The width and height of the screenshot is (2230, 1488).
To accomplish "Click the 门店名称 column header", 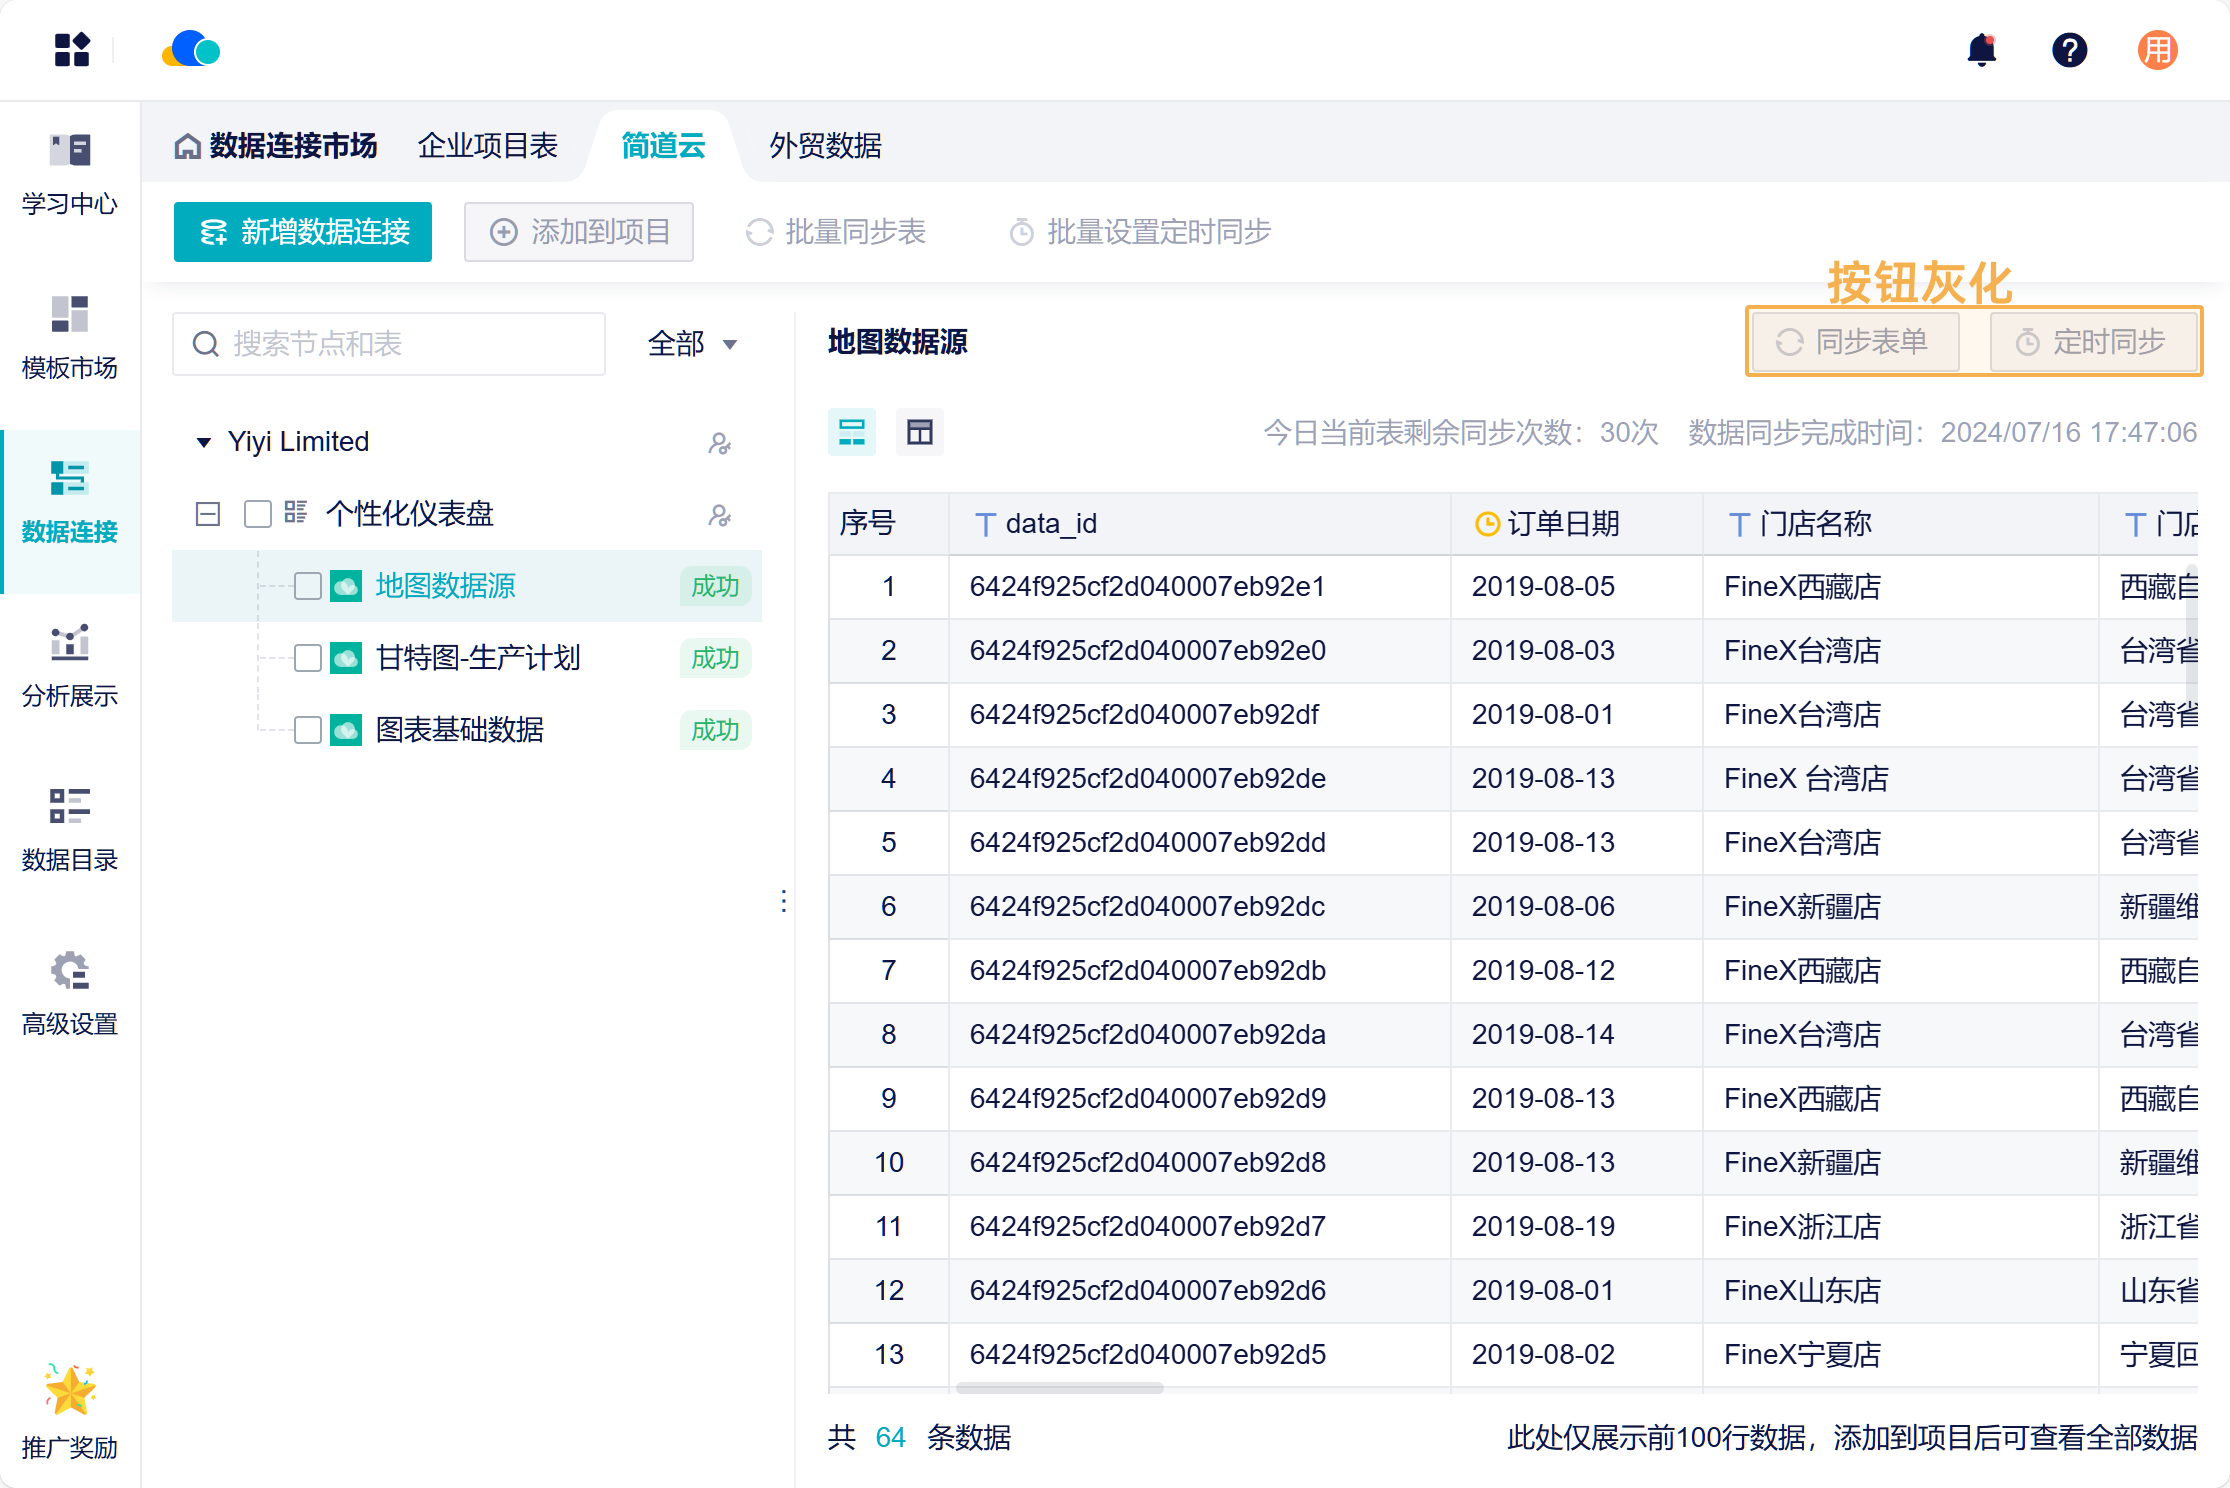I will coord(1900,524).
